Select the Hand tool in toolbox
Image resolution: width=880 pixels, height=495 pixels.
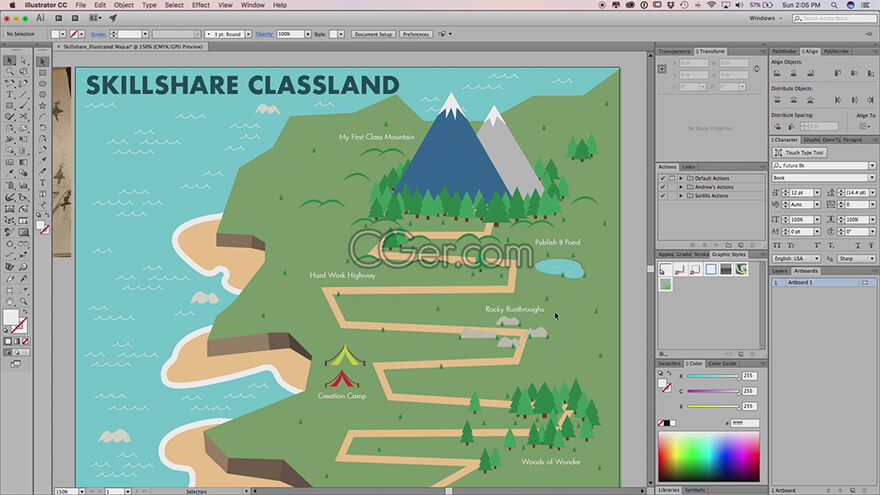(x=10, y=301)
